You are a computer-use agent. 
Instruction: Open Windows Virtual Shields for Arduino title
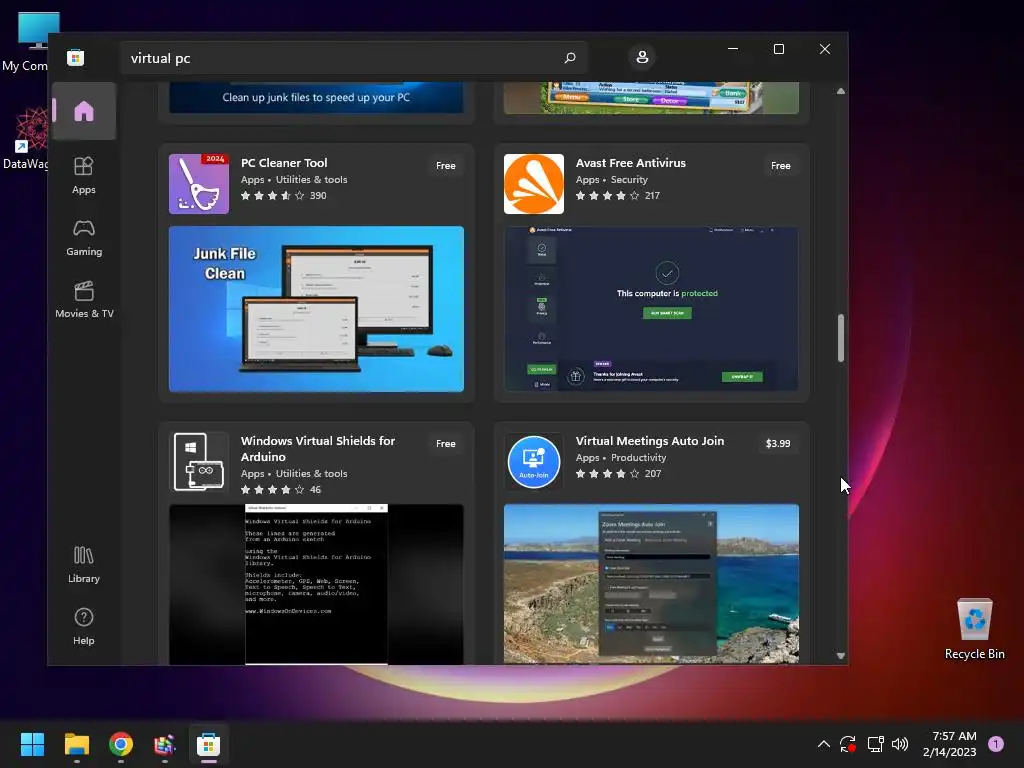[317, 449]
